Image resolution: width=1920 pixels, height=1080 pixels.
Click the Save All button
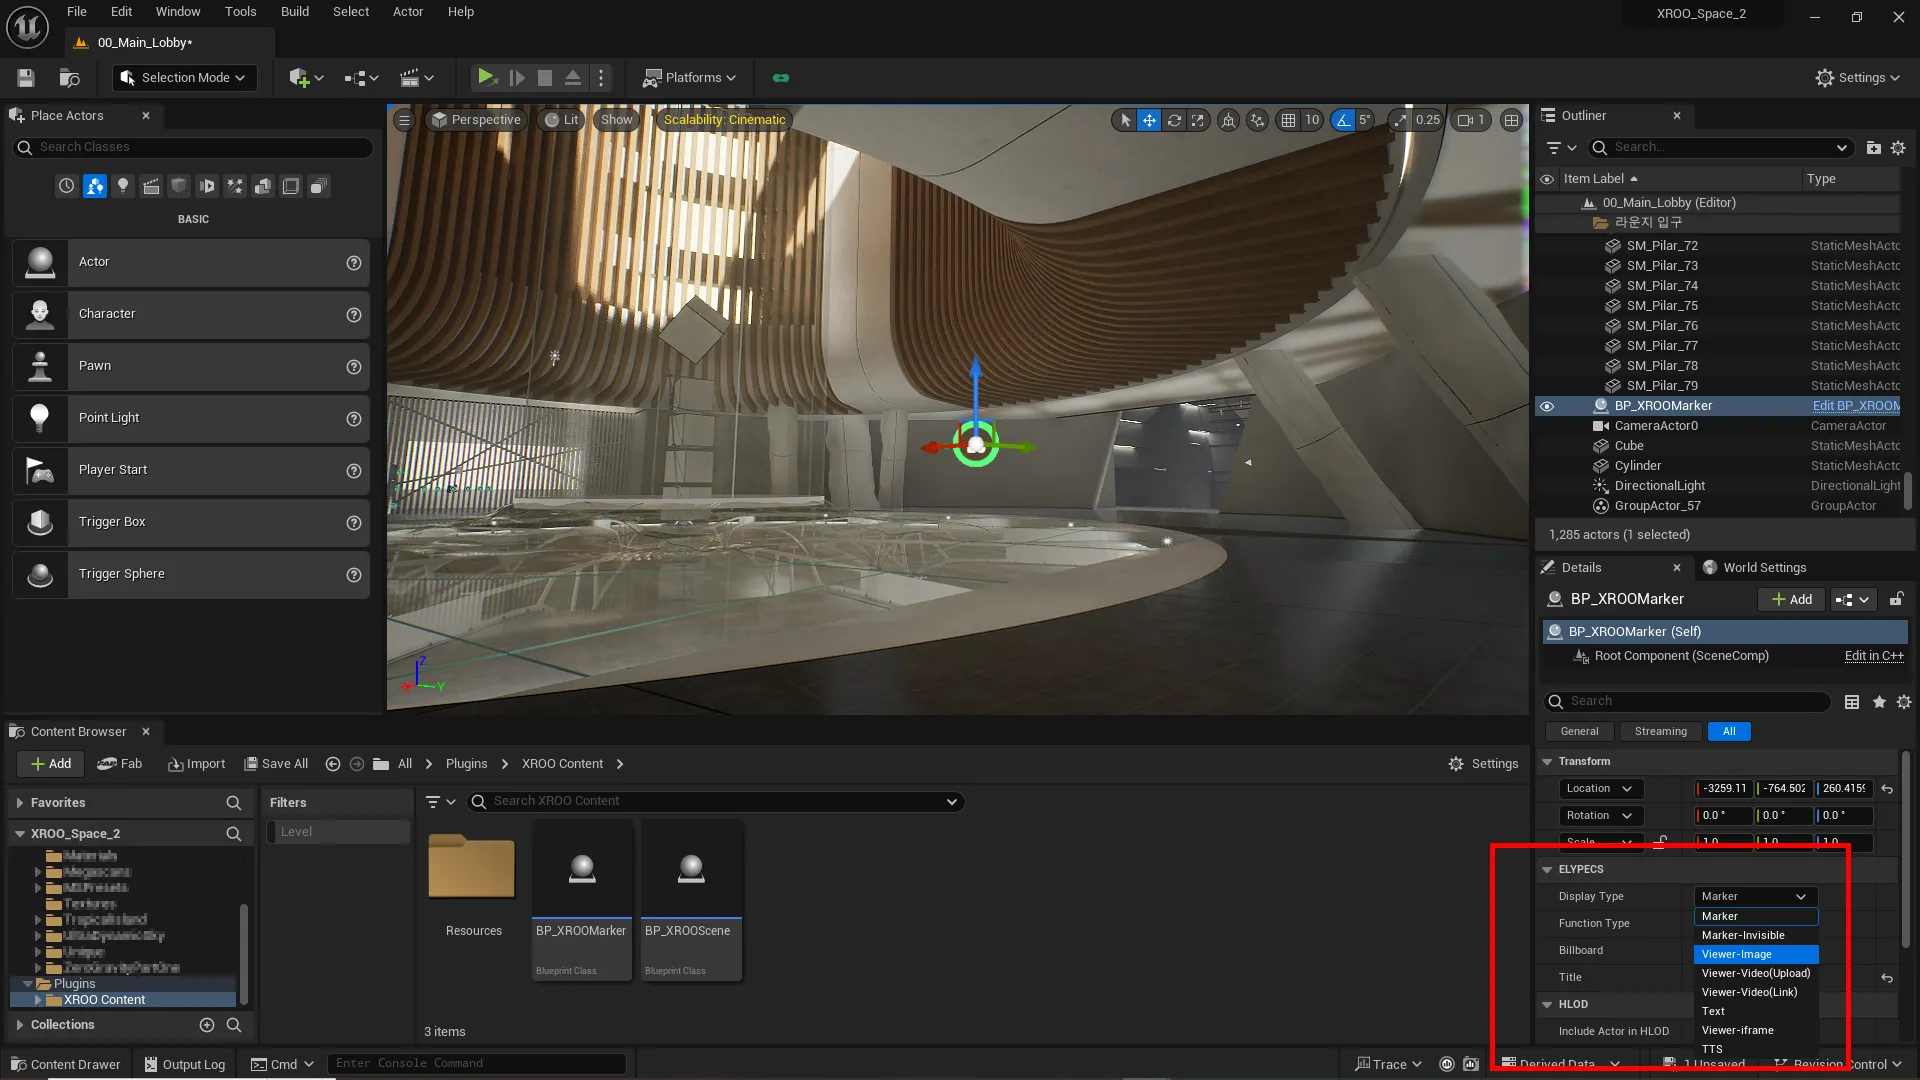coord(276,764)
